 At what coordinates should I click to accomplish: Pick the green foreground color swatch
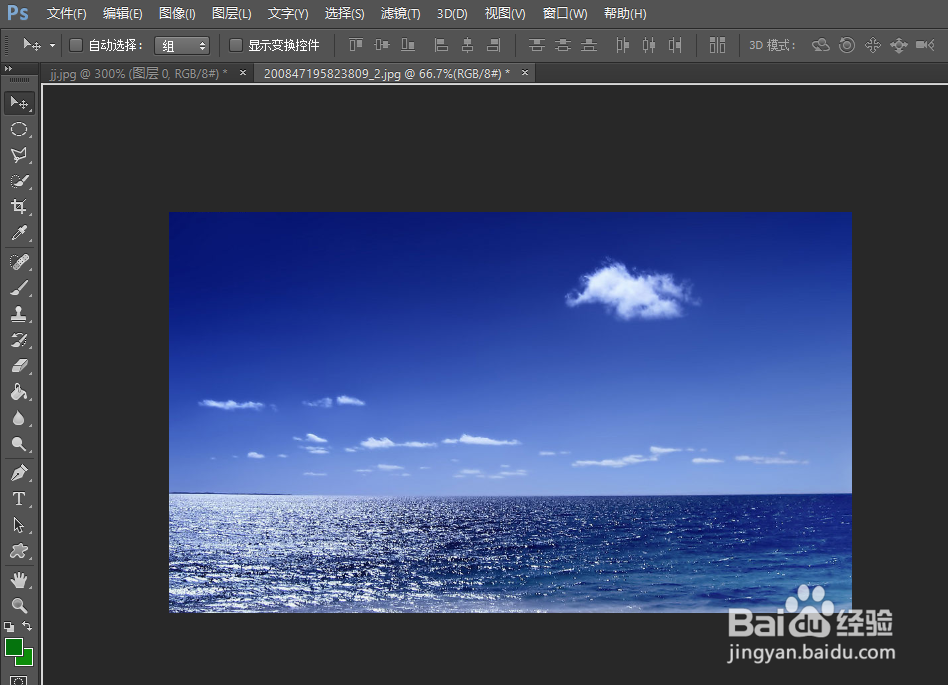click(13, 648)
